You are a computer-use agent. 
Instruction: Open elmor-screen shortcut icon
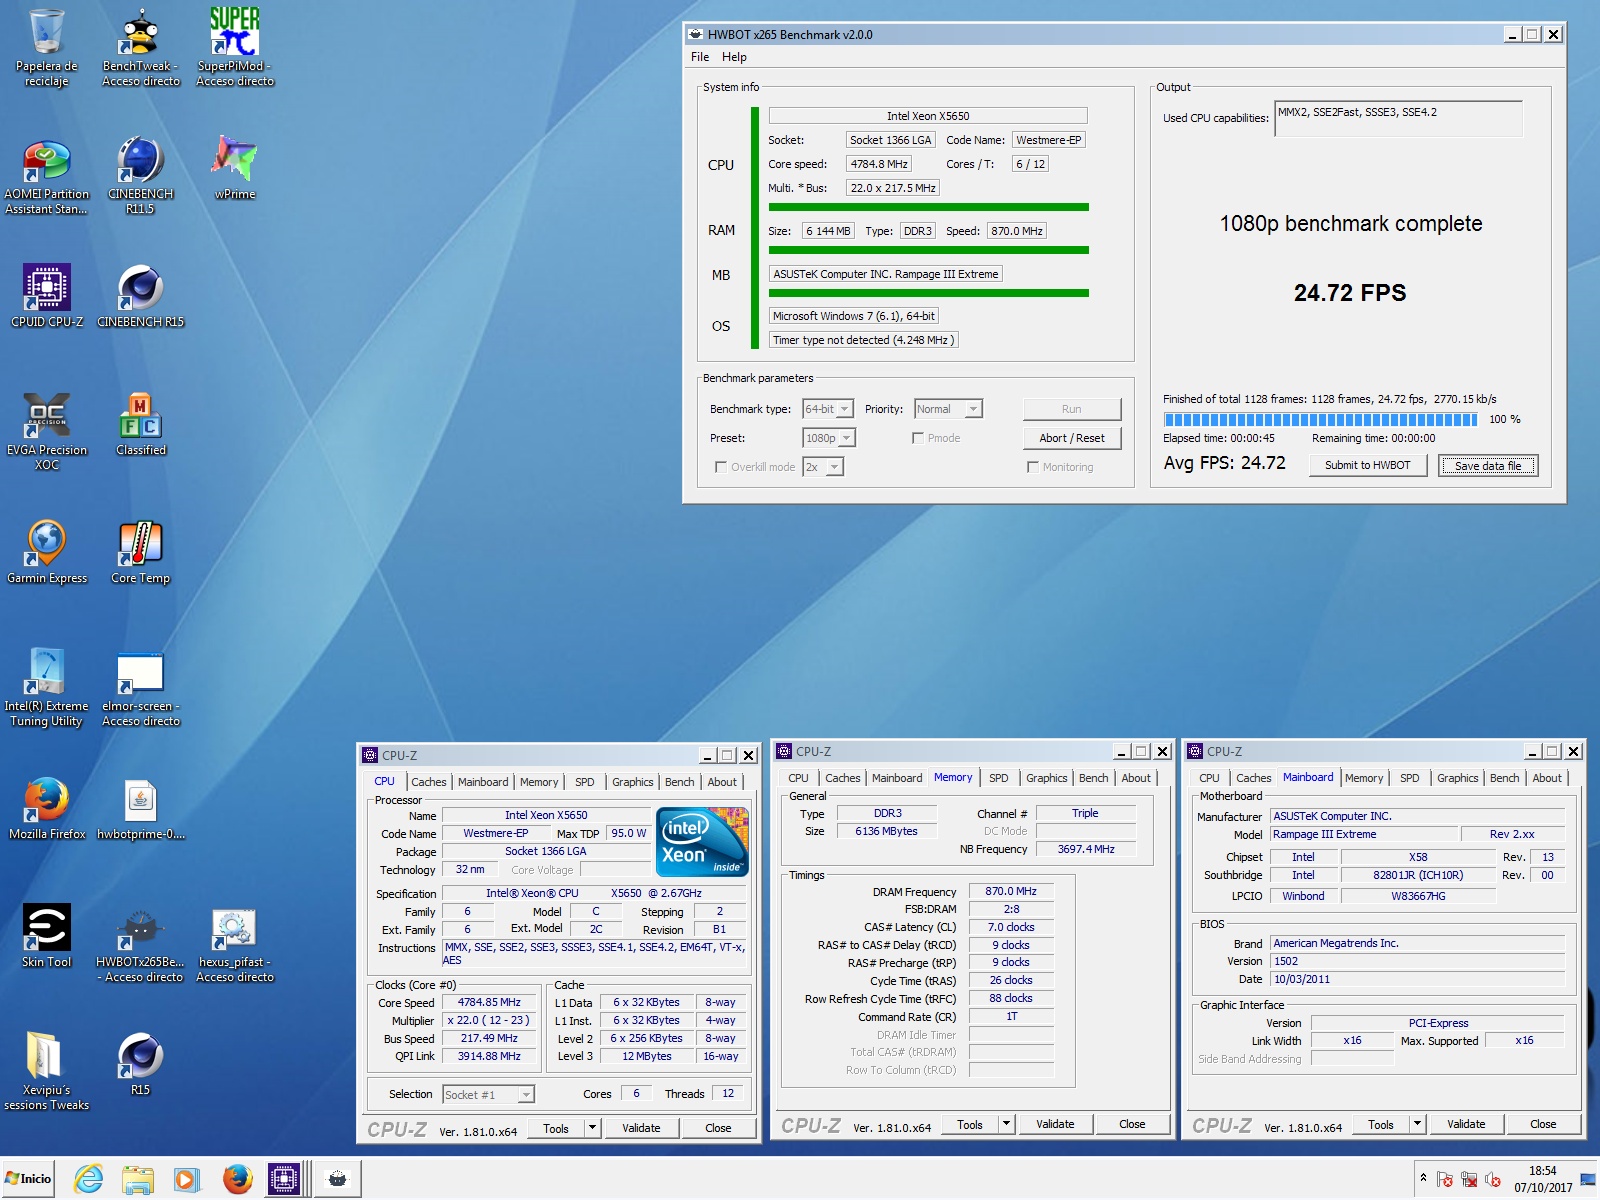[x=140, y=688]
